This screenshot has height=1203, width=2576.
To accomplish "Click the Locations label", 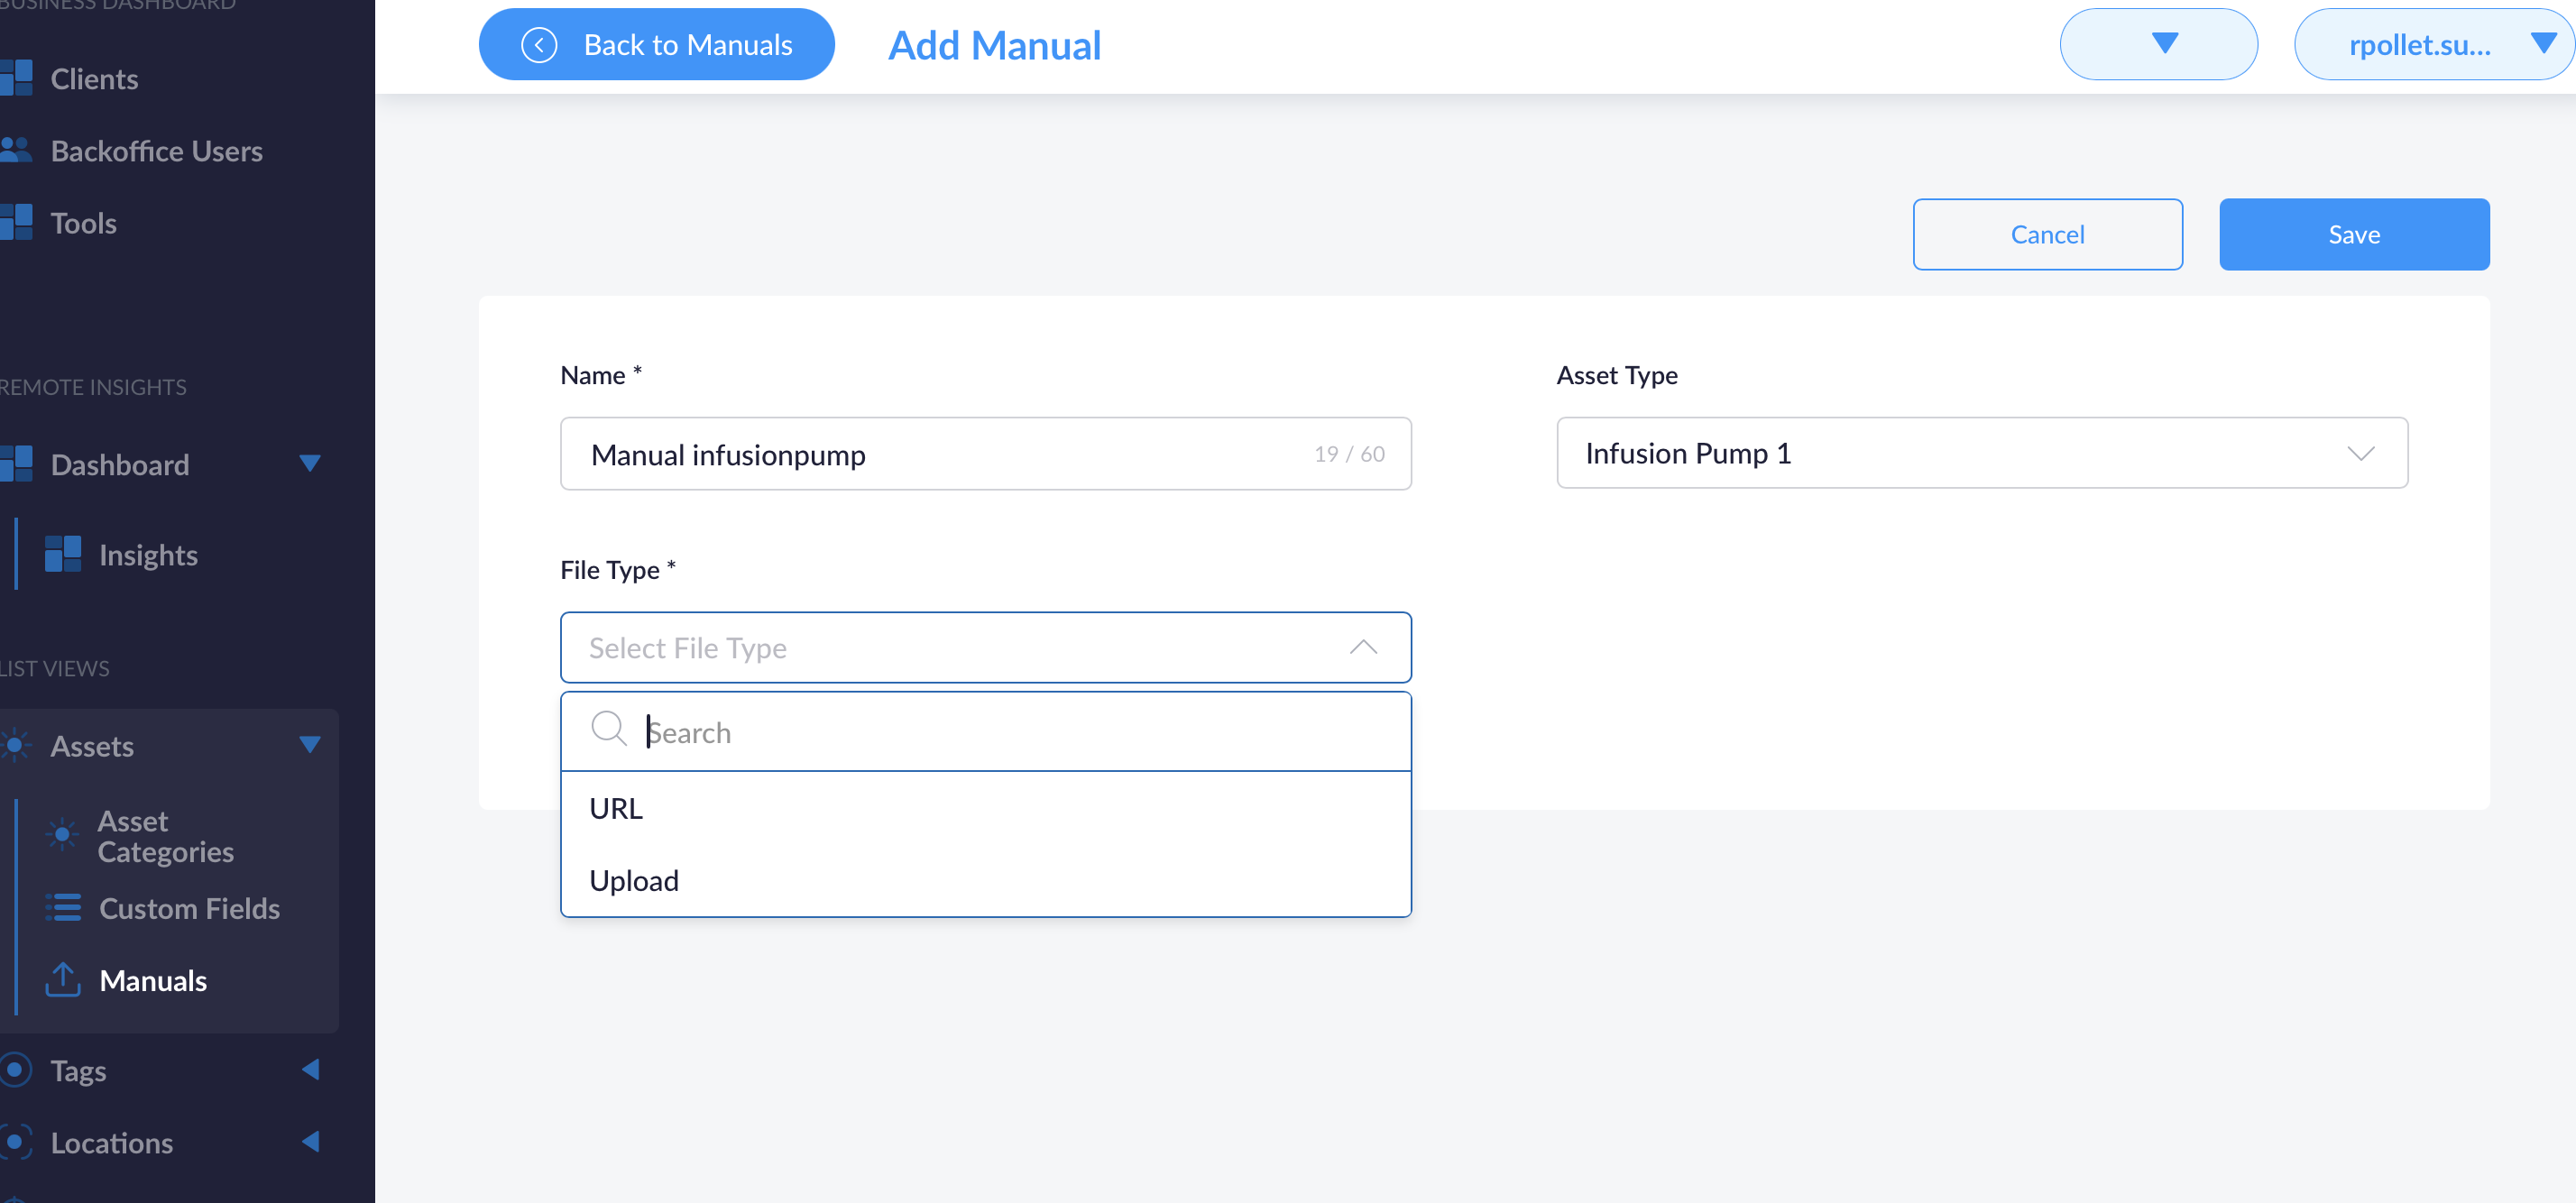I will point(112,1142).
